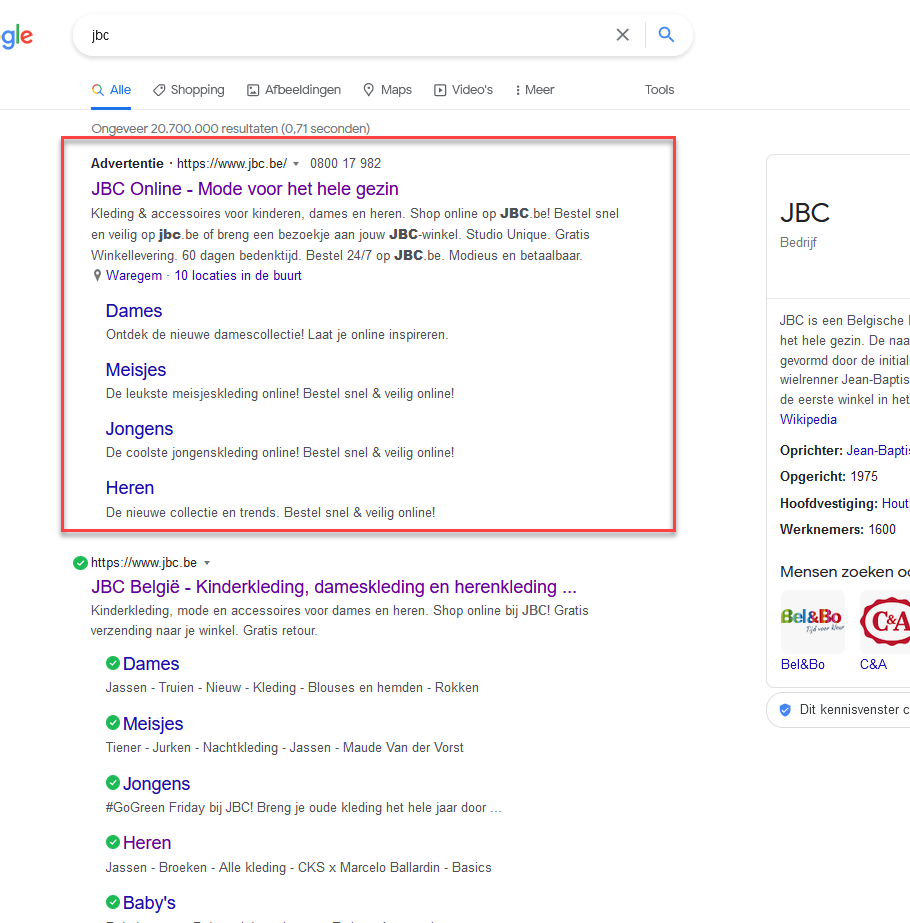Open the organic Heren sitelink
Screen dimensions: 910x923
point(147,842)
